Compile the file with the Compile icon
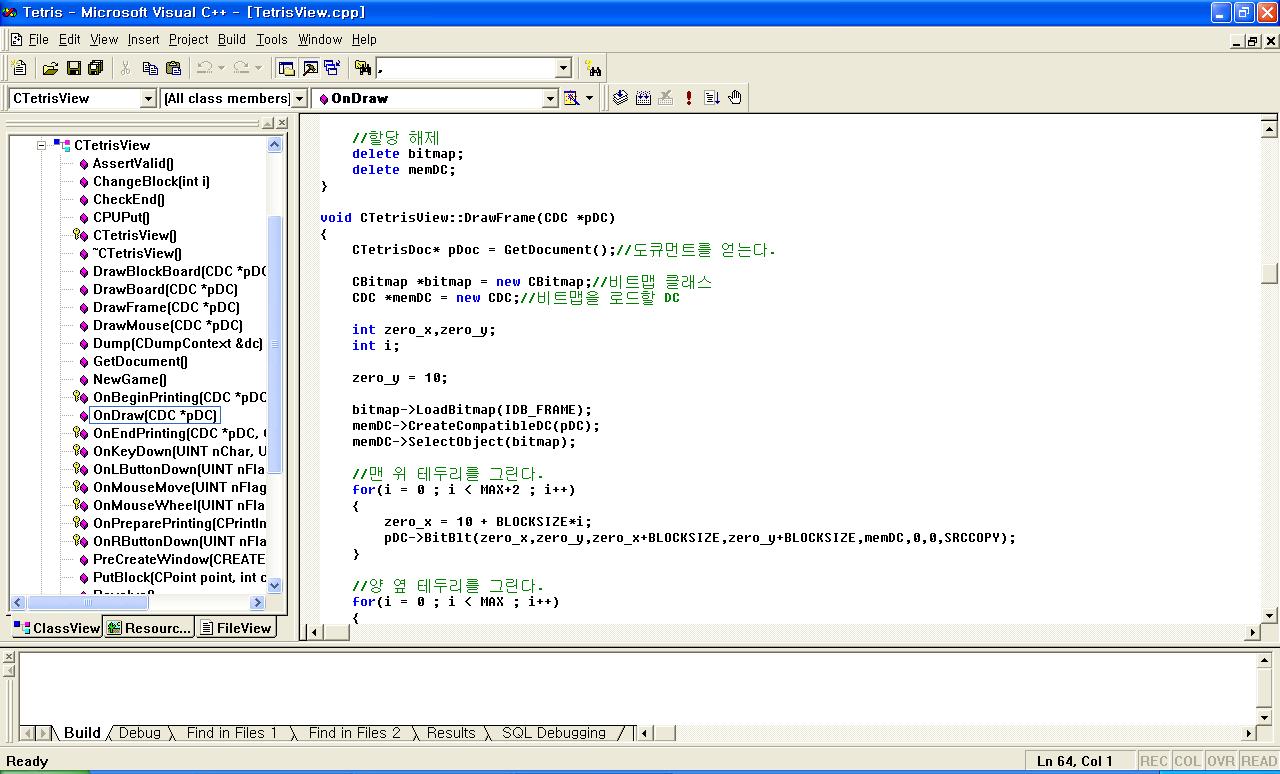1280x774 pixels. 621,98
